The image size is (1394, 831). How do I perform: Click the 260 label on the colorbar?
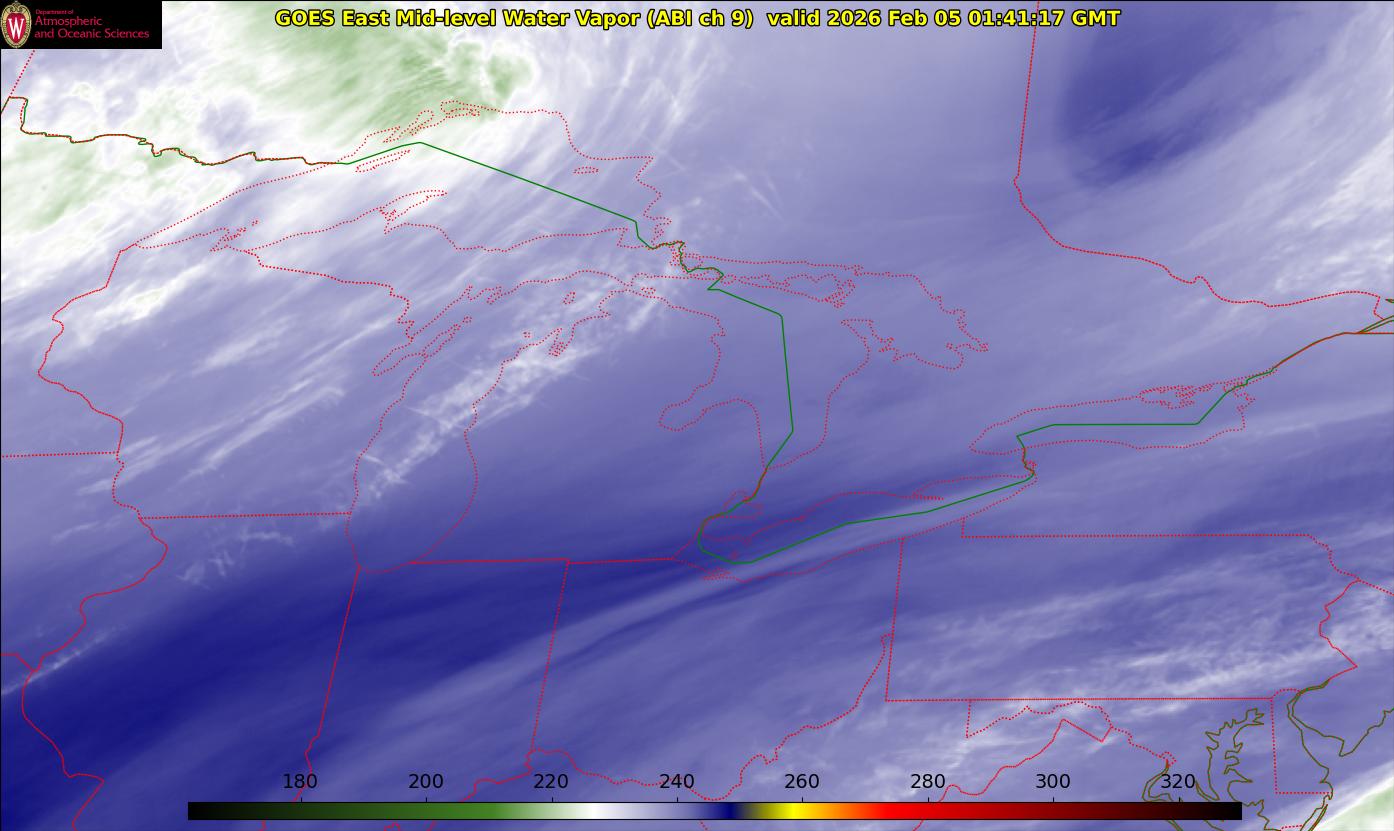pos(802,782)
